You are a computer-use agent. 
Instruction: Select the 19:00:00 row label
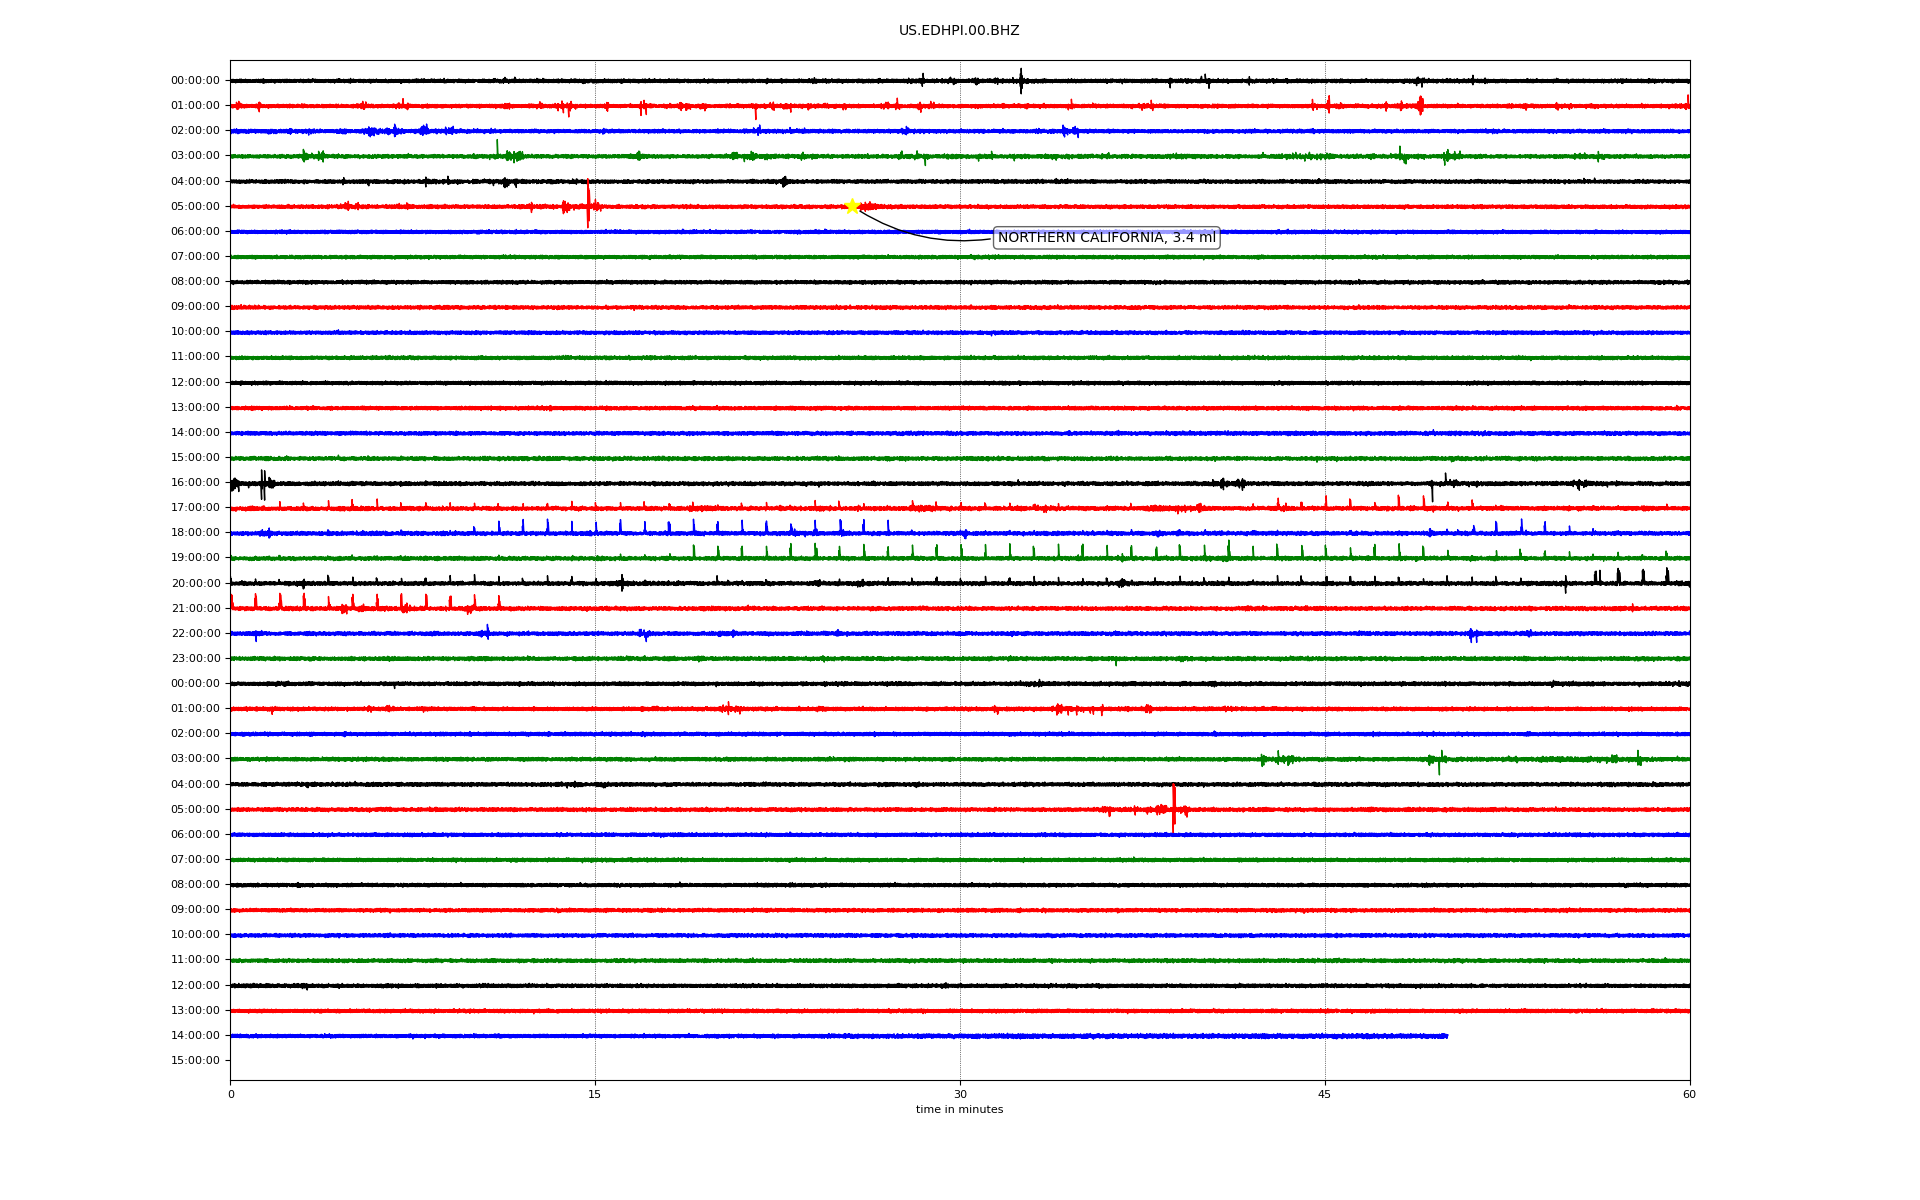click(x=195, y=558)
